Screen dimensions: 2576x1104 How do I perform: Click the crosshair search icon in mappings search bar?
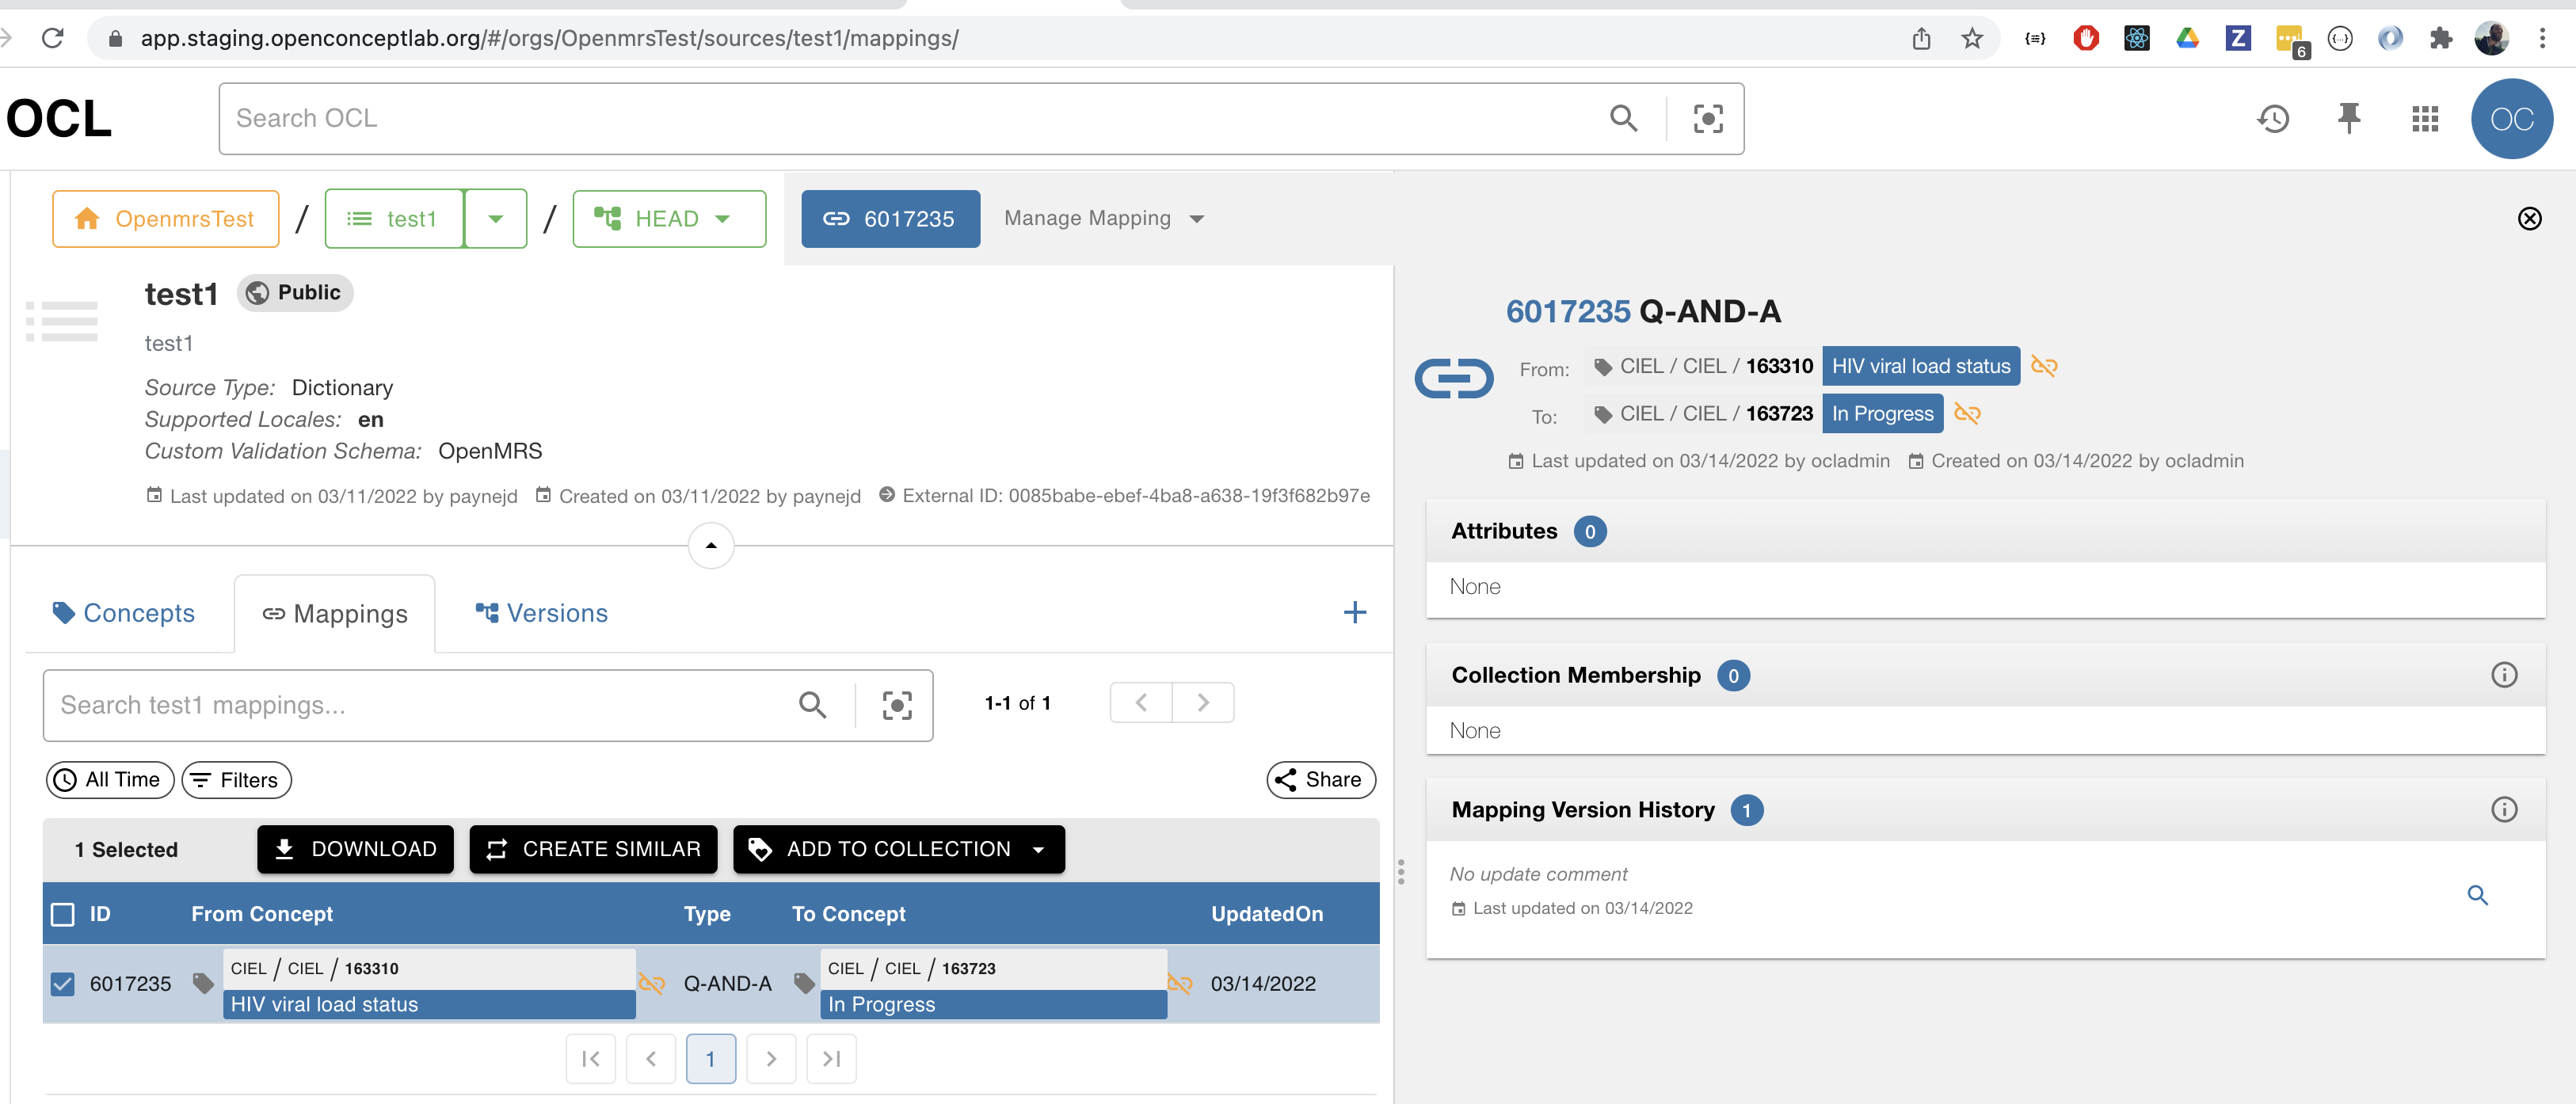pos(896,705)
